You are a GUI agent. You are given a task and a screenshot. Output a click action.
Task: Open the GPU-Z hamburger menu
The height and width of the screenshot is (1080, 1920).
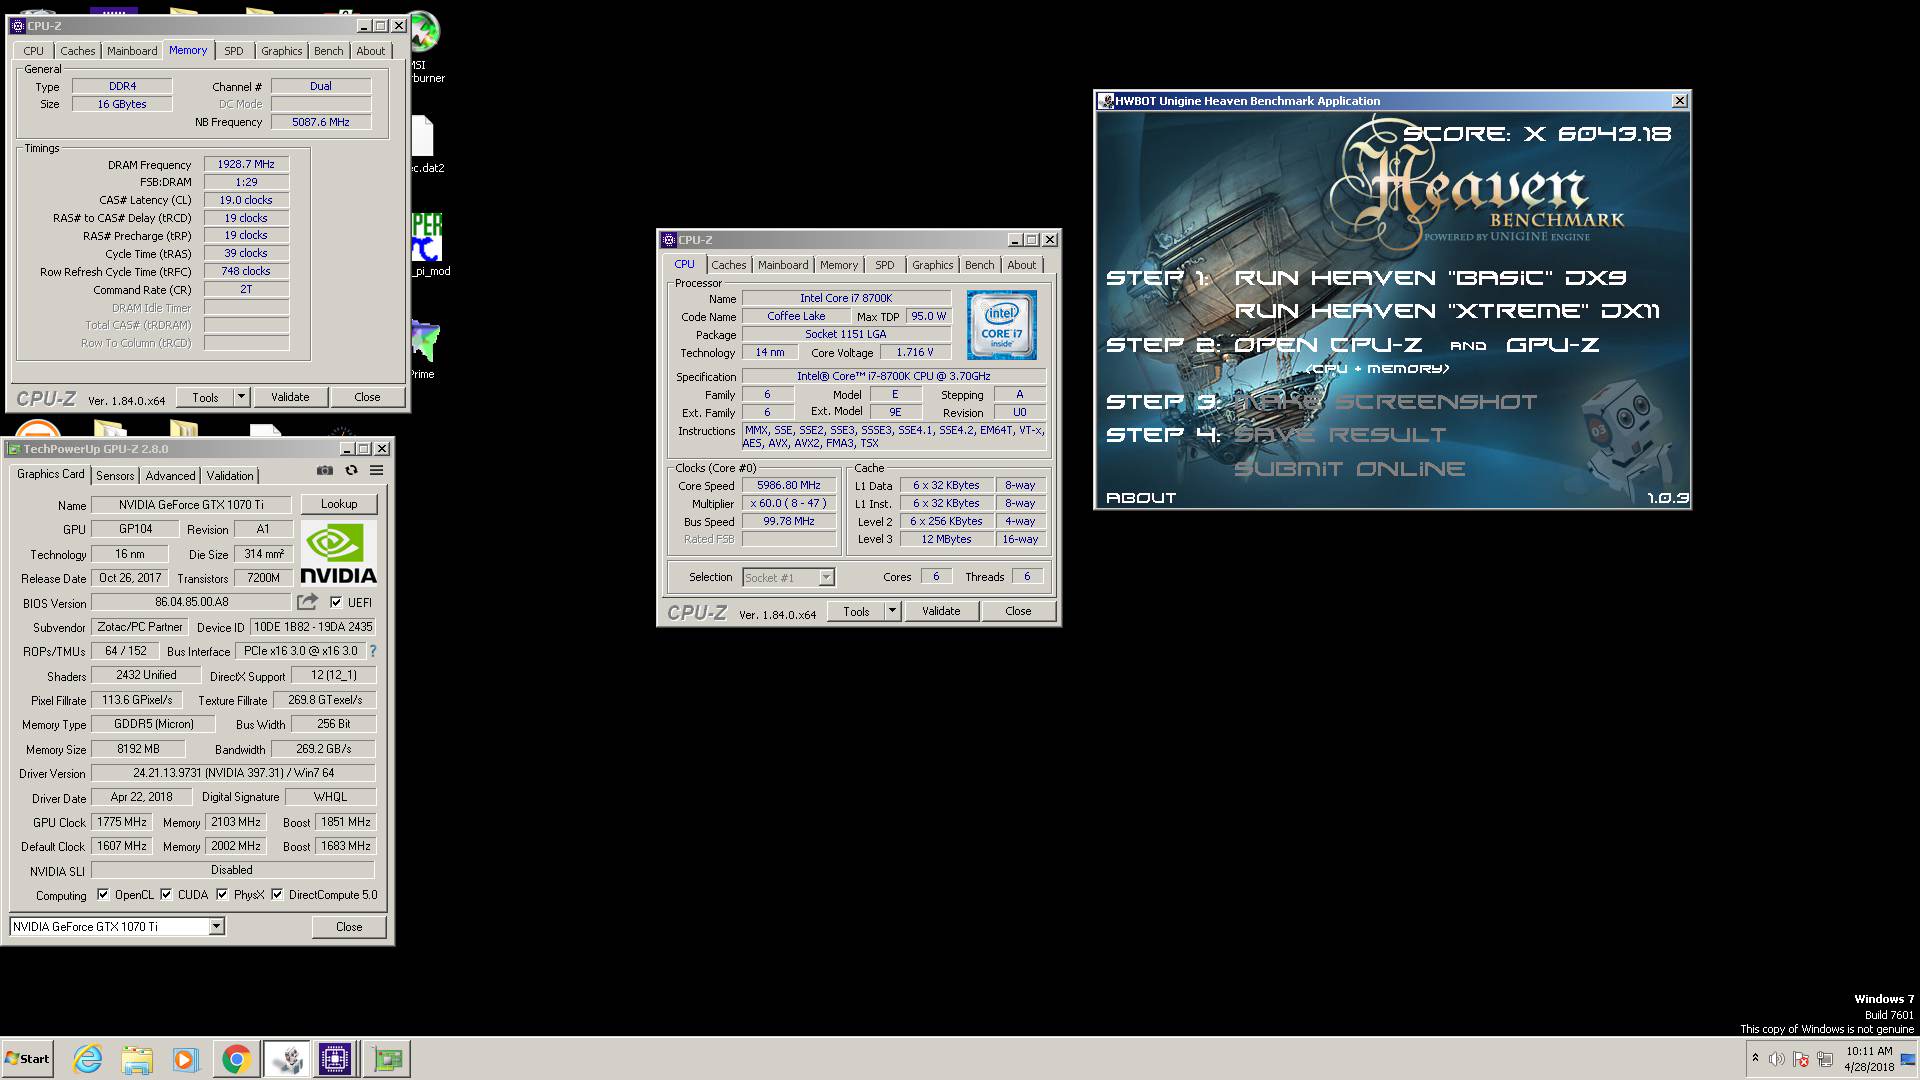[x=376, y=470]
